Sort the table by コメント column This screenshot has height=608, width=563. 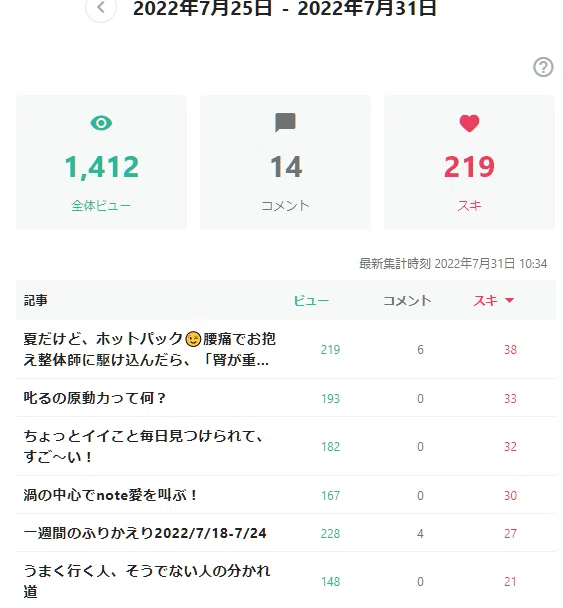coord(407,301)
